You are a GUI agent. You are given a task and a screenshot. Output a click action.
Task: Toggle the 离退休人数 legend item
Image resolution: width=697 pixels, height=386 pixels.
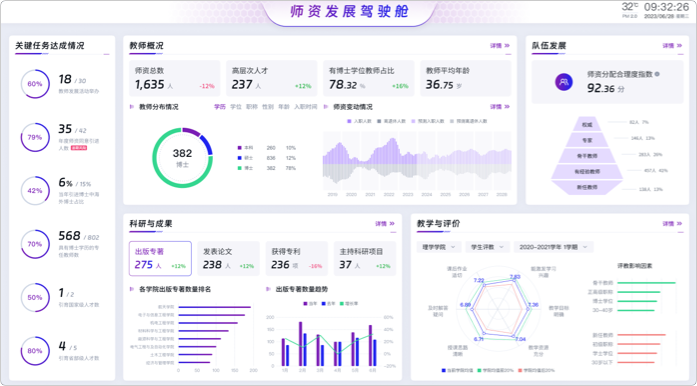pos(392,121)
